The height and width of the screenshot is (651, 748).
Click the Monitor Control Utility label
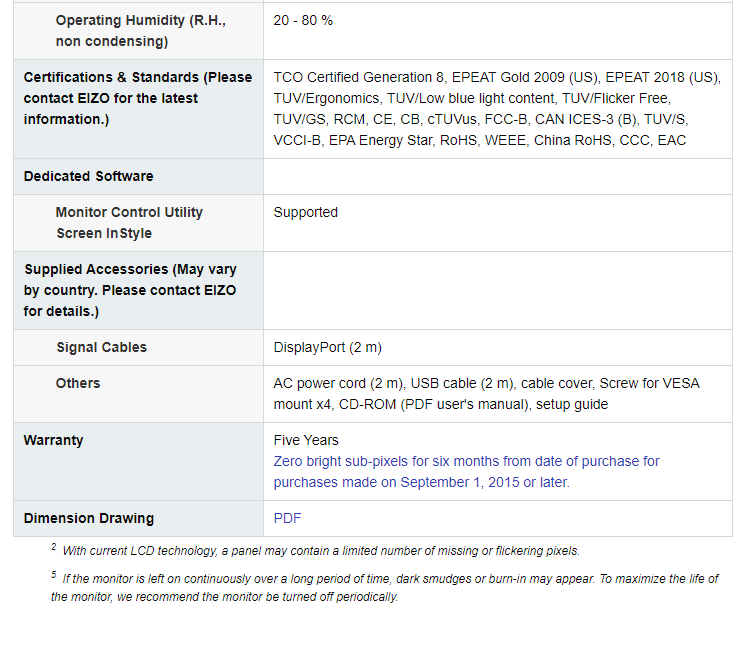[x=129, y=212]
